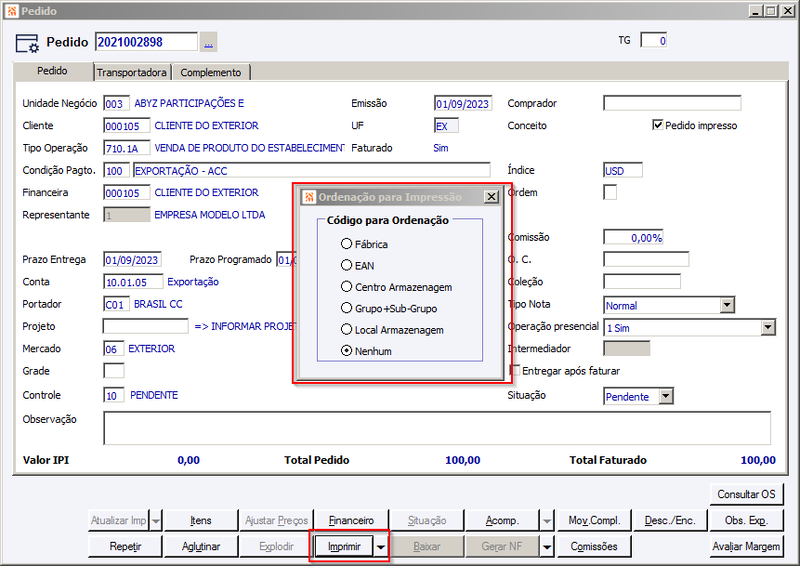Click the Observação text area
The width and height of the screenshot is (800, 566).
point(437,428)
